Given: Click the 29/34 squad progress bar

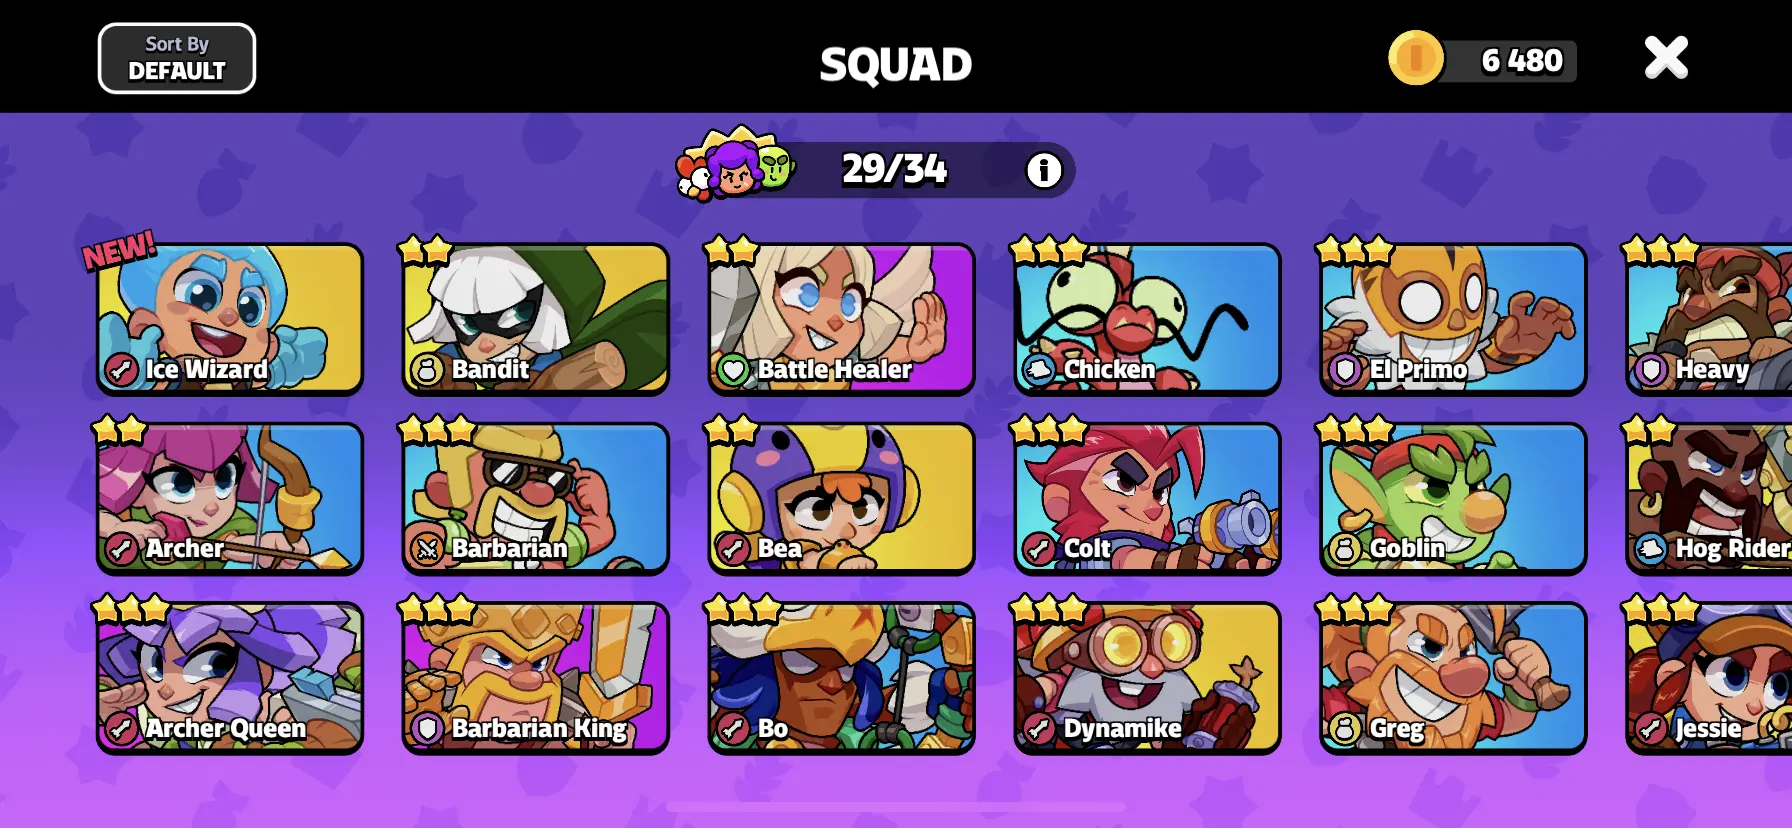Looking at the screenshot, I should (895, 170).
